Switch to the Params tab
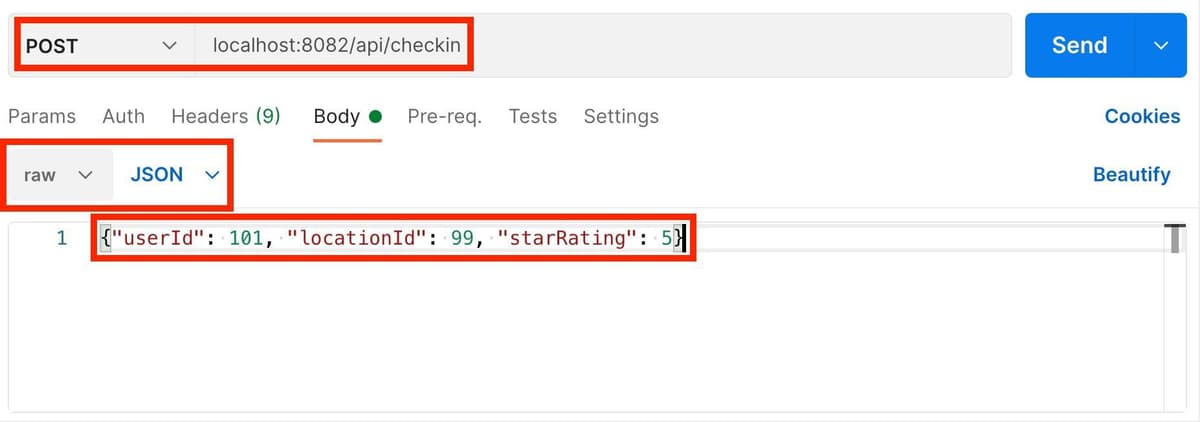 point(42,116)
